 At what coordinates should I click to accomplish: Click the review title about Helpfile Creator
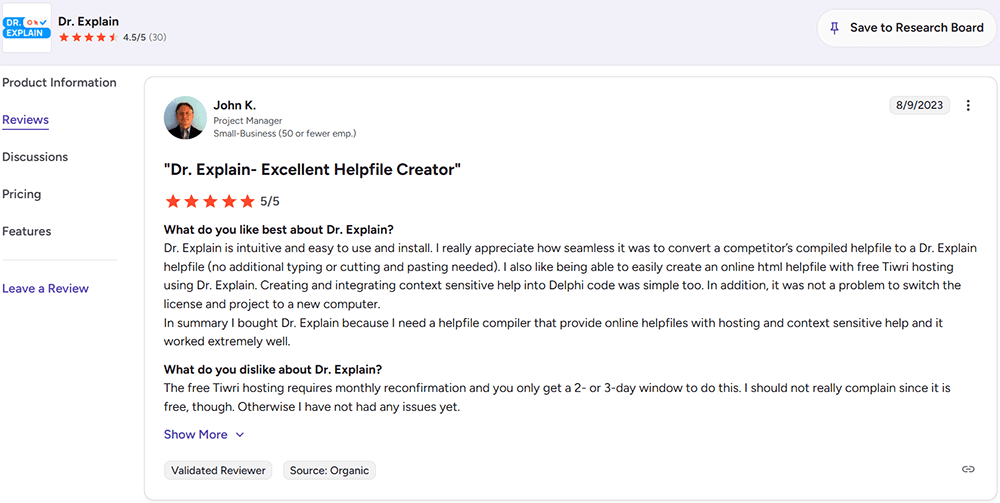[x=312, y=170]
